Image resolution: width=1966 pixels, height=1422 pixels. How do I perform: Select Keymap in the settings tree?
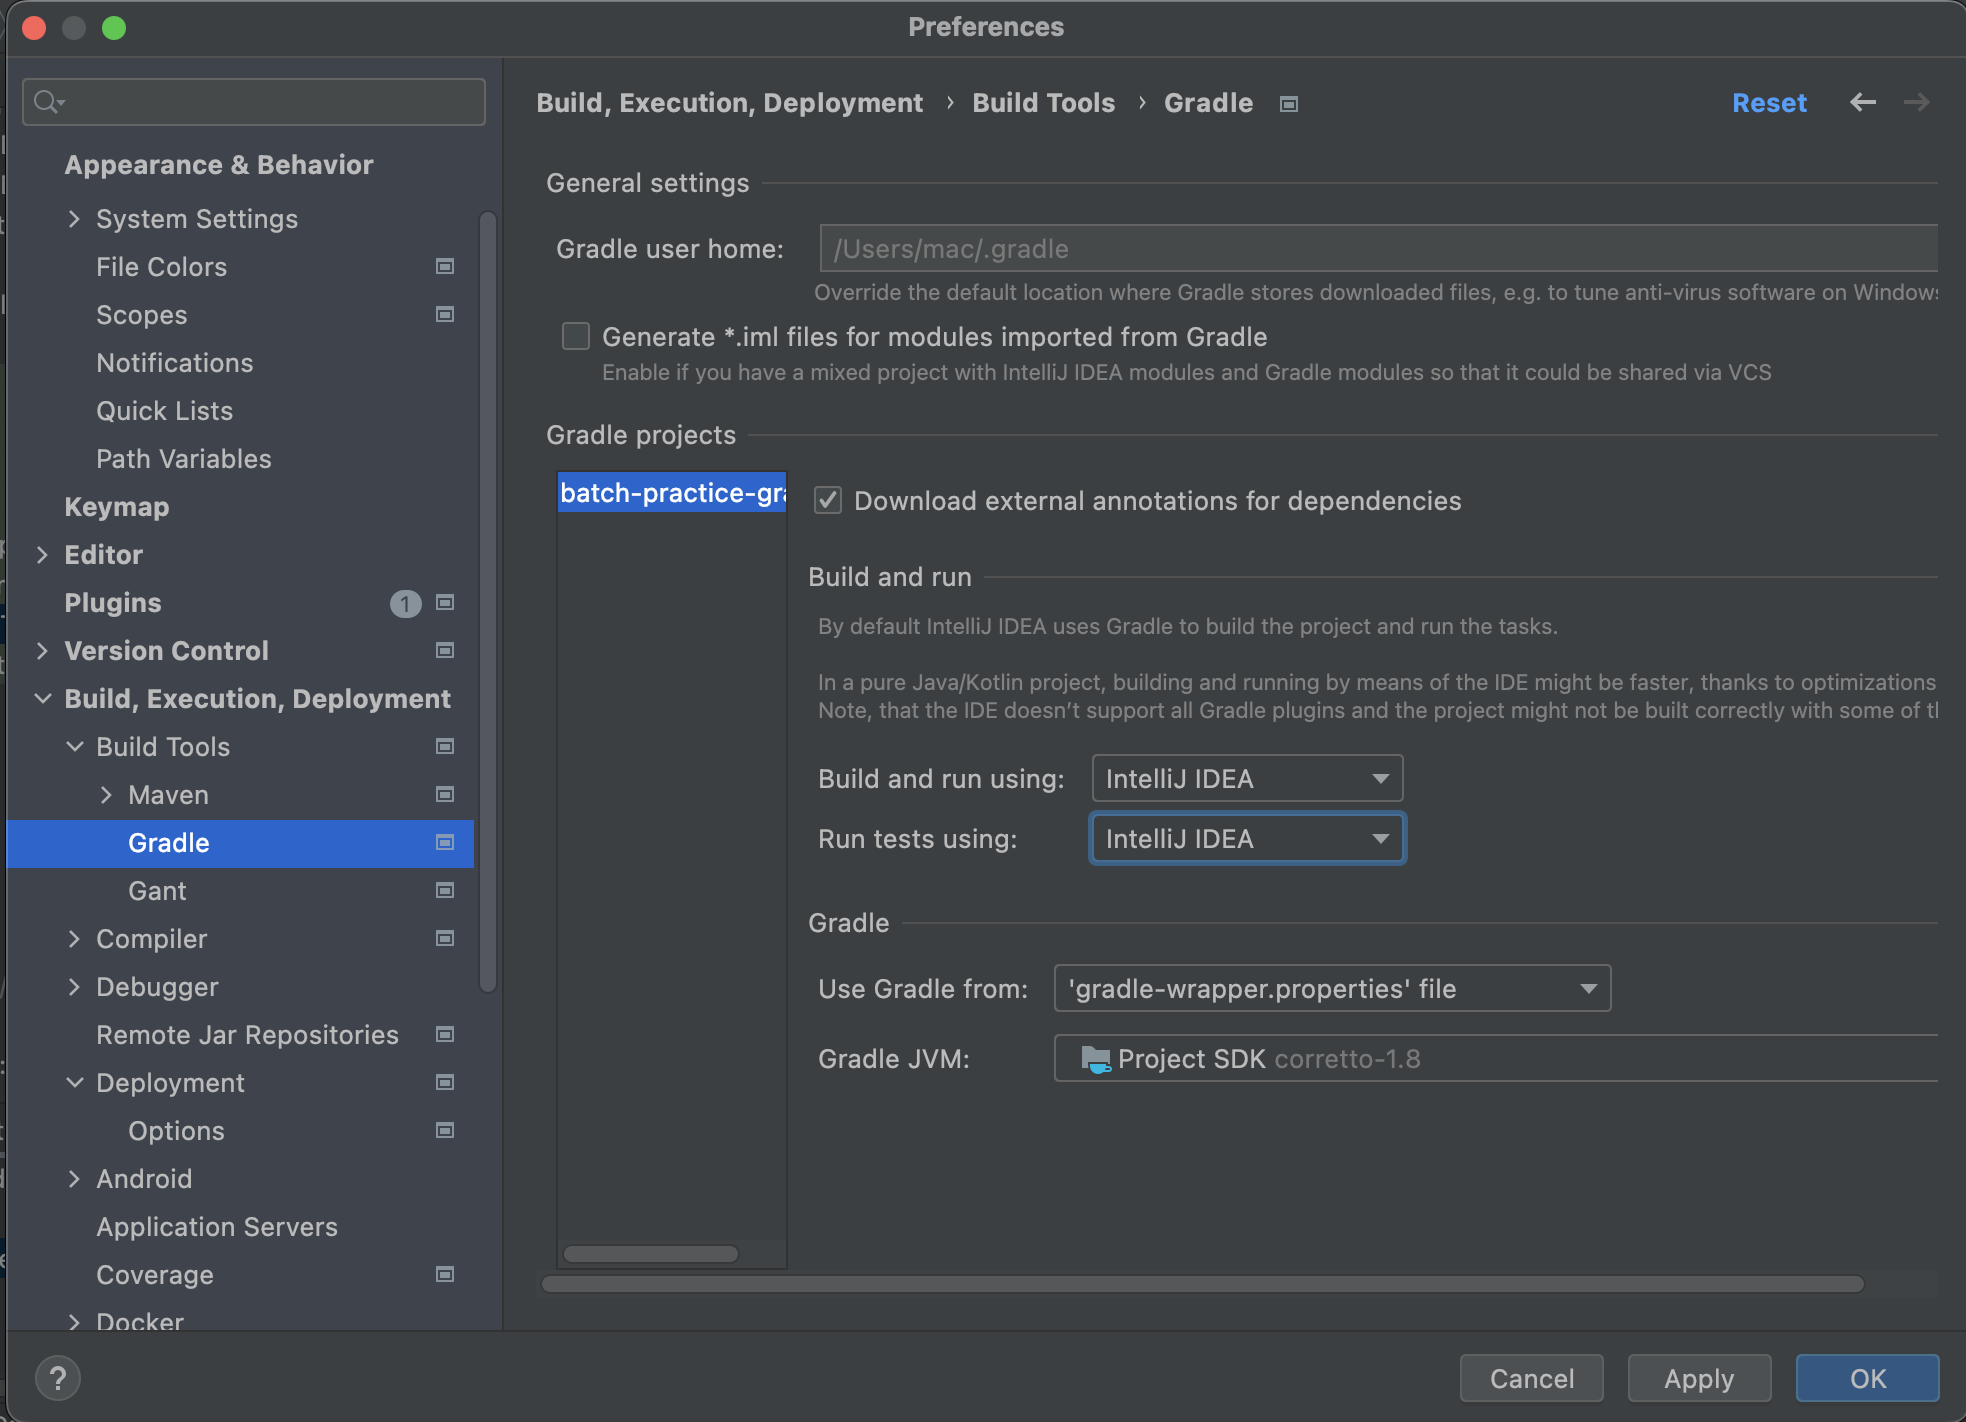click(116, 507)
